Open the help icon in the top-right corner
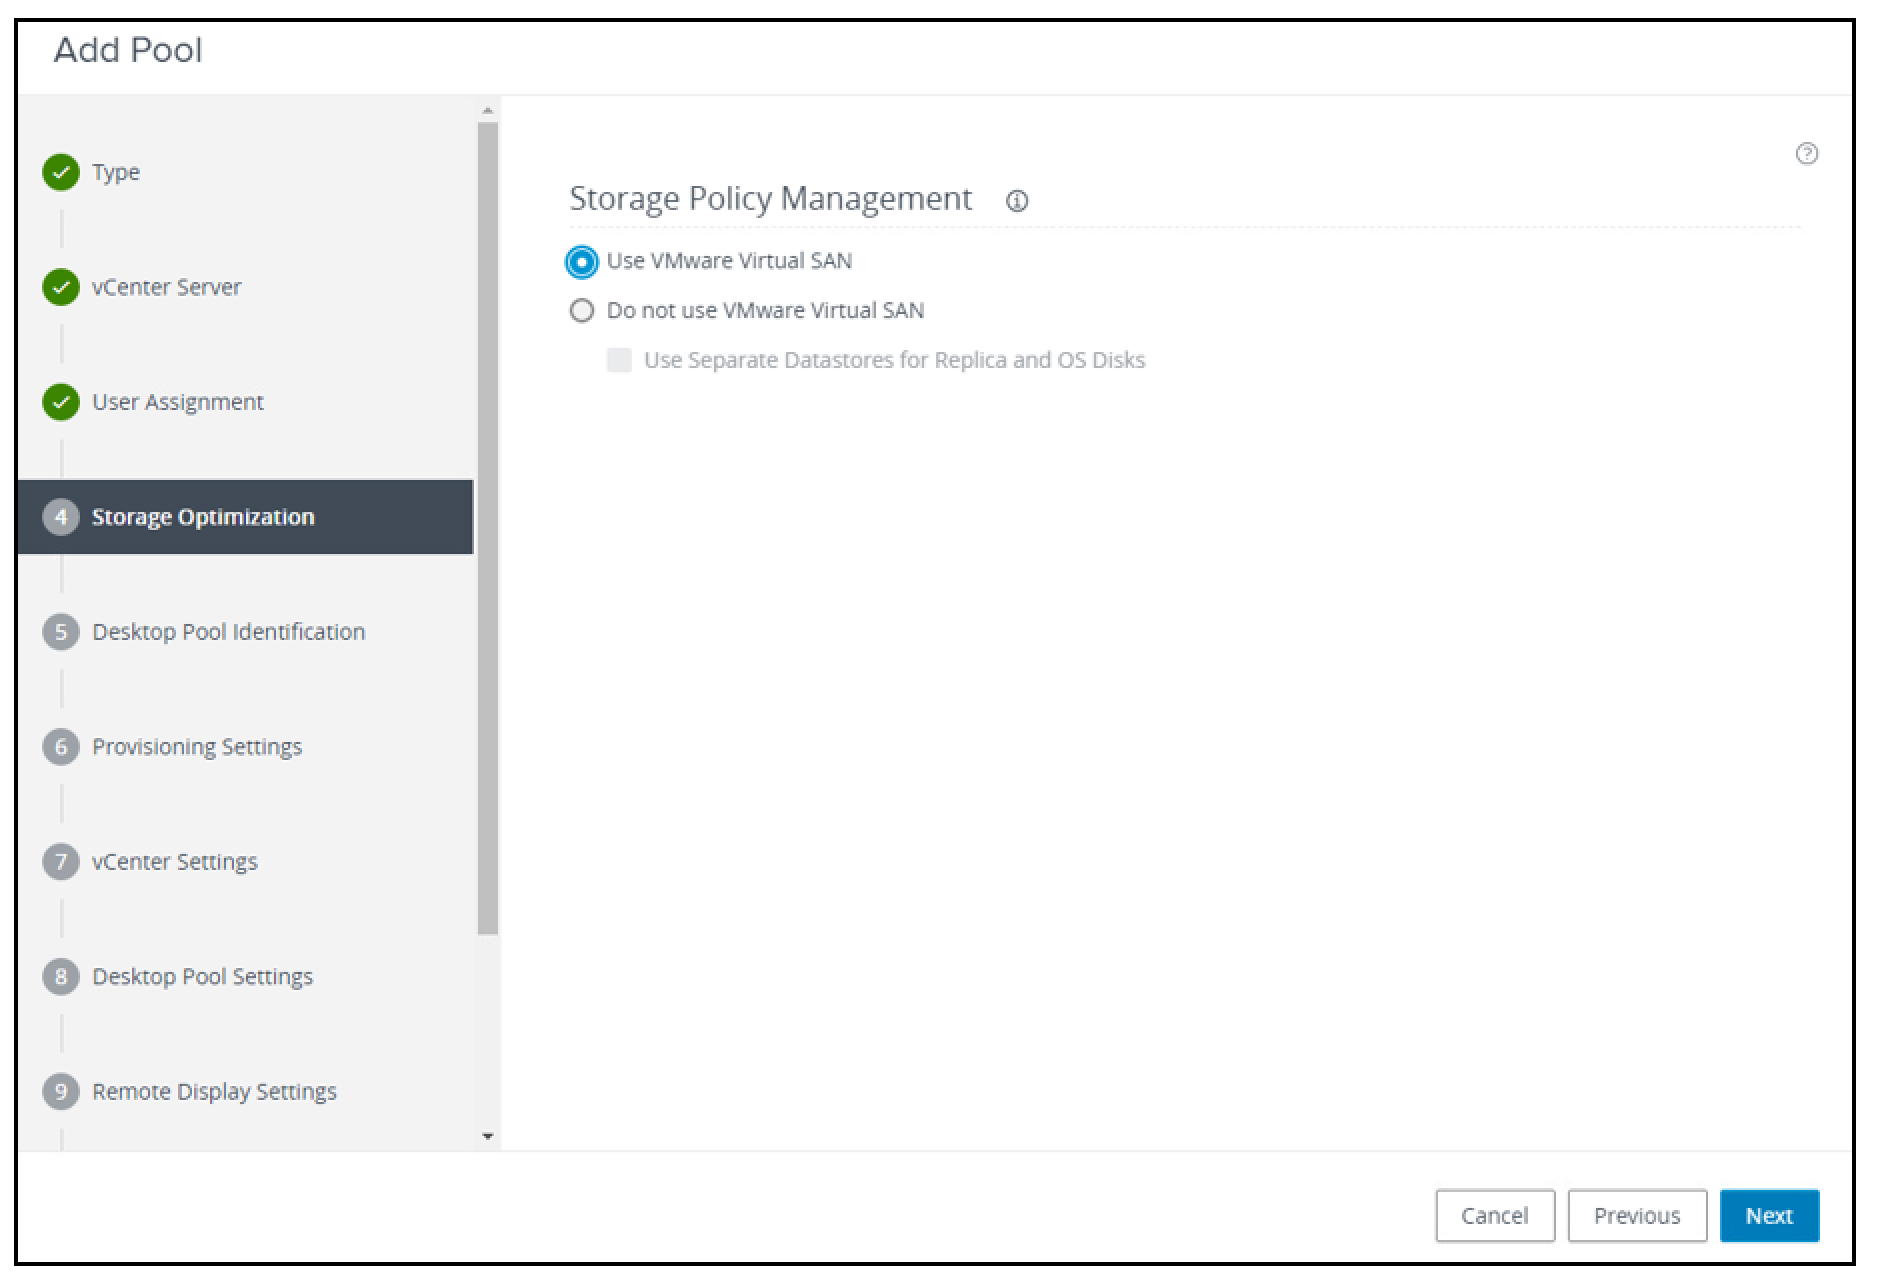 point(1807,153)
